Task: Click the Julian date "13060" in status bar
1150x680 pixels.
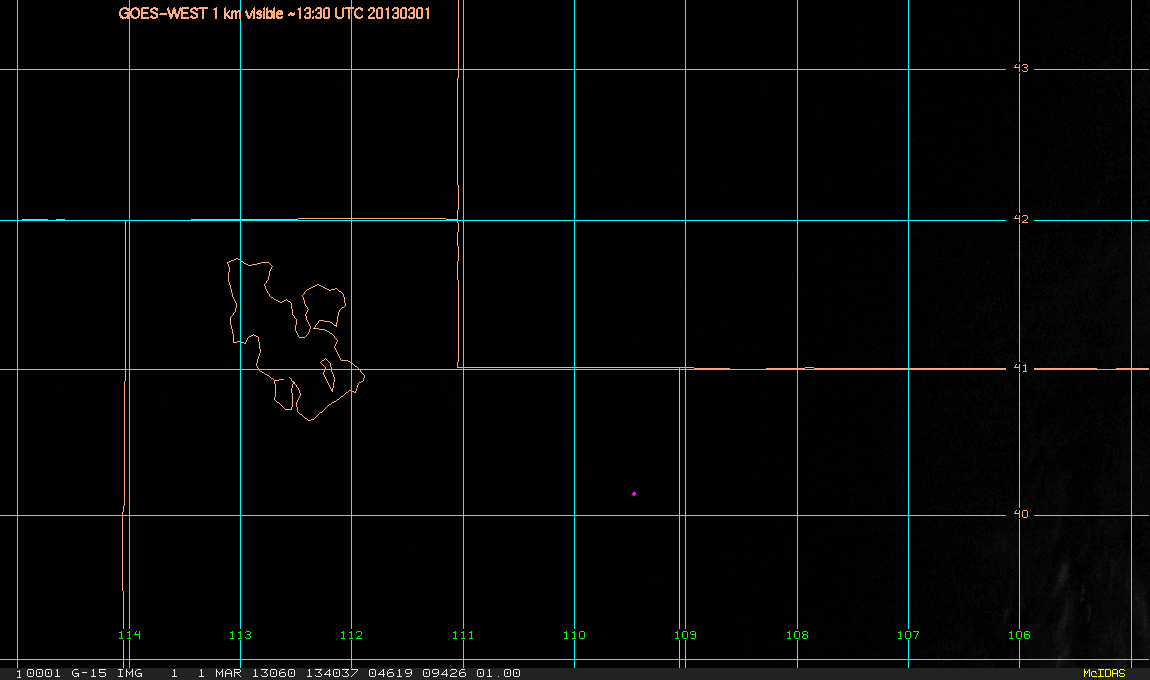Action: [x=274, y=673]
